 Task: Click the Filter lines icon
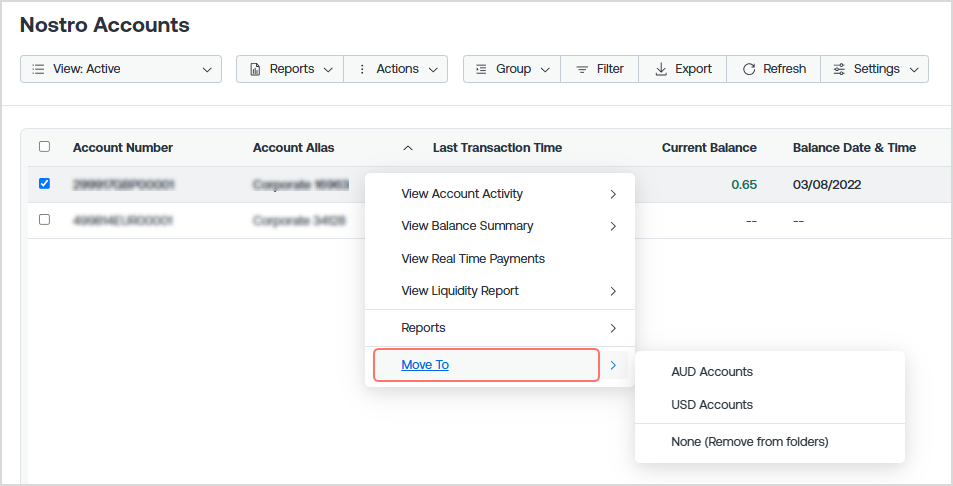pyautogui.click(x=582, y=69)
